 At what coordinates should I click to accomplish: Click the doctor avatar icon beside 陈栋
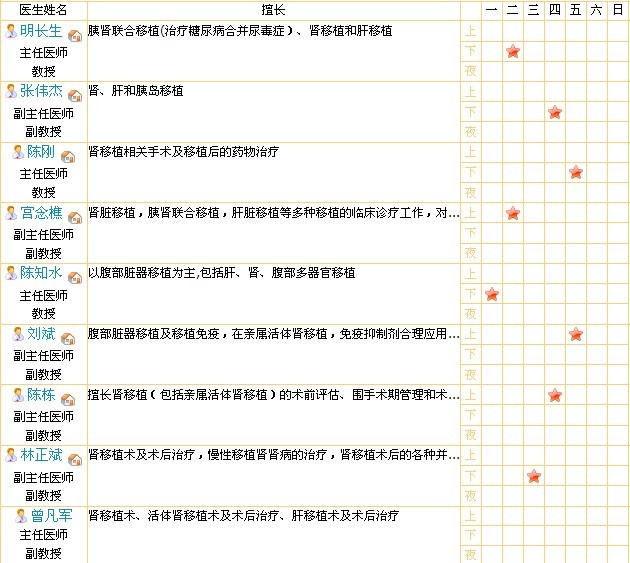[18, 395]
